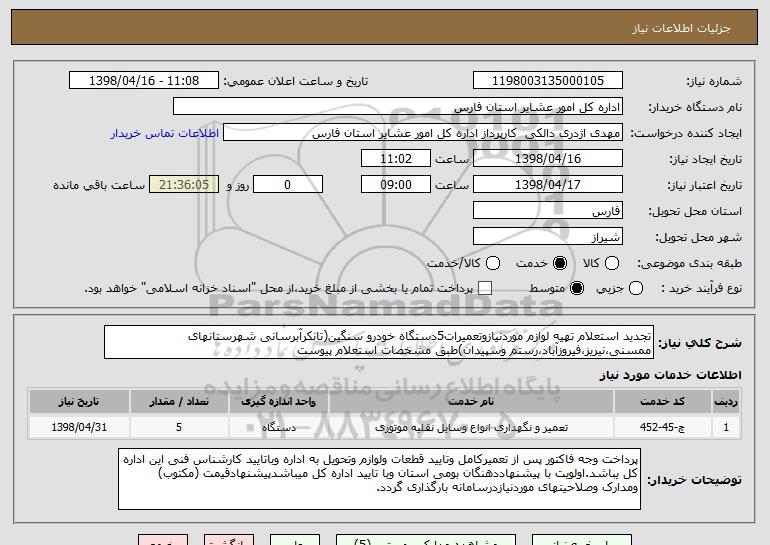
Task: Click the ردیف column header
Action: coord(726,402)
